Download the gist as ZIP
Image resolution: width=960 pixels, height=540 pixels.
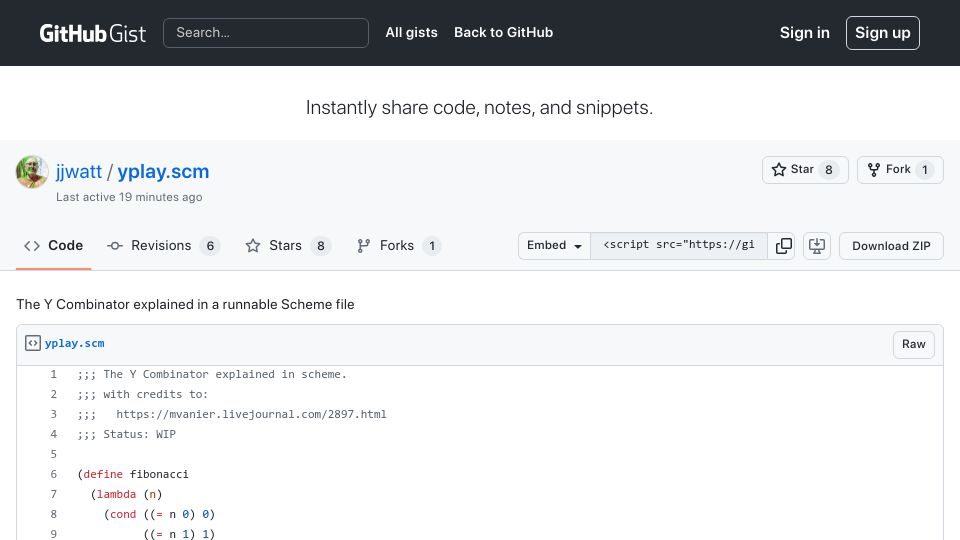point(891,246)
